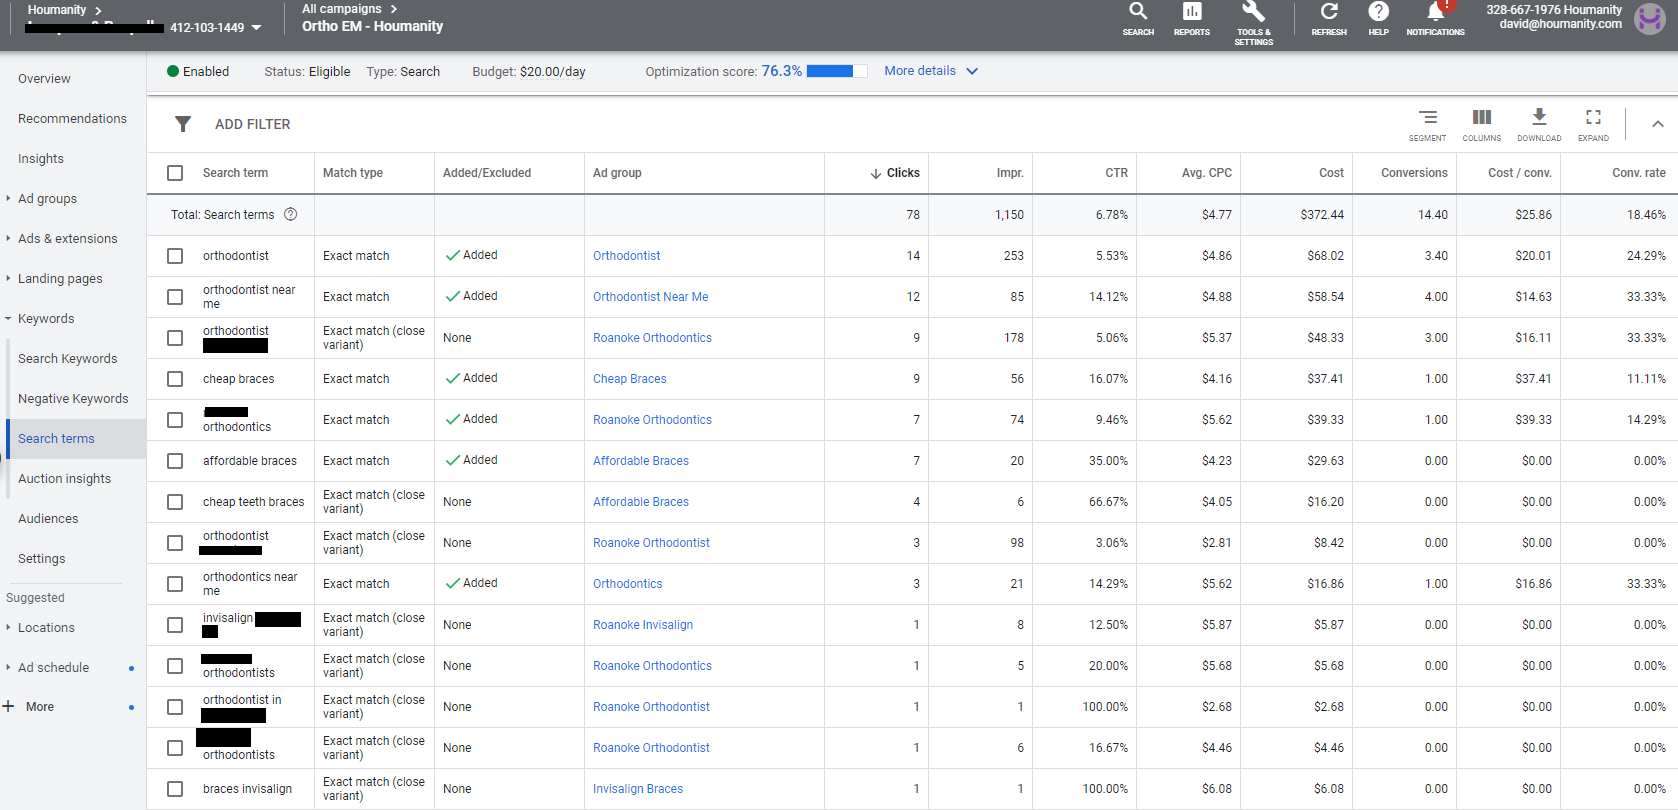The height and width of the screenshot is (810, 1678).
Task: Sort by the Cost column header
Action: [1332, 173]
